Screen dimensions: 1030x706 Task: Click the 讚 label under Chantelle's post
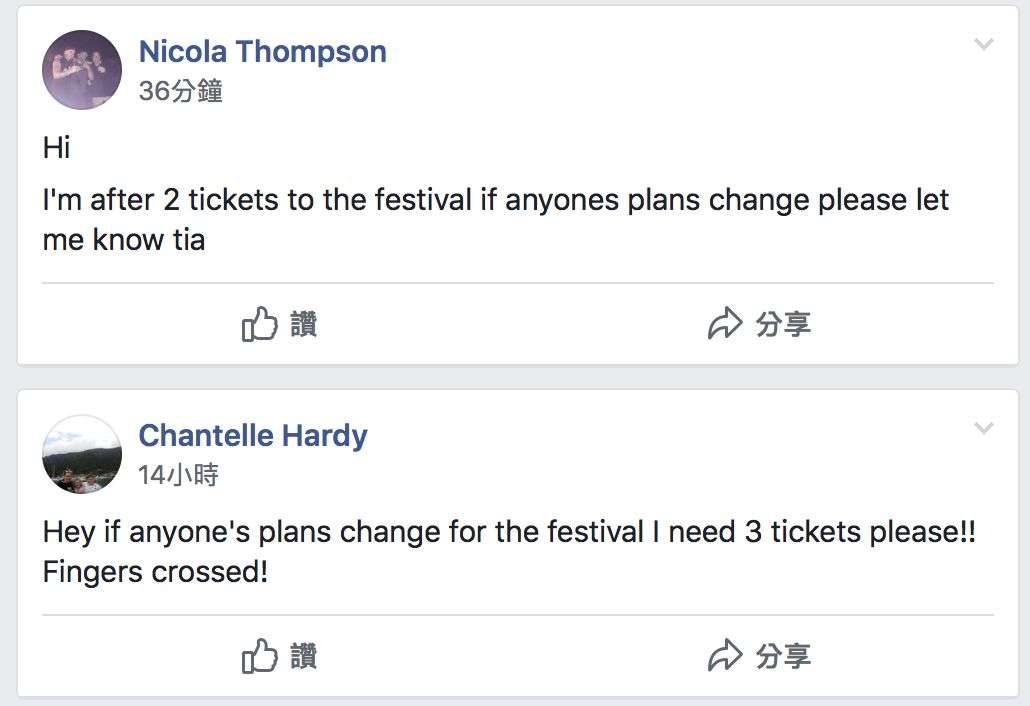(x=303, y=656)
